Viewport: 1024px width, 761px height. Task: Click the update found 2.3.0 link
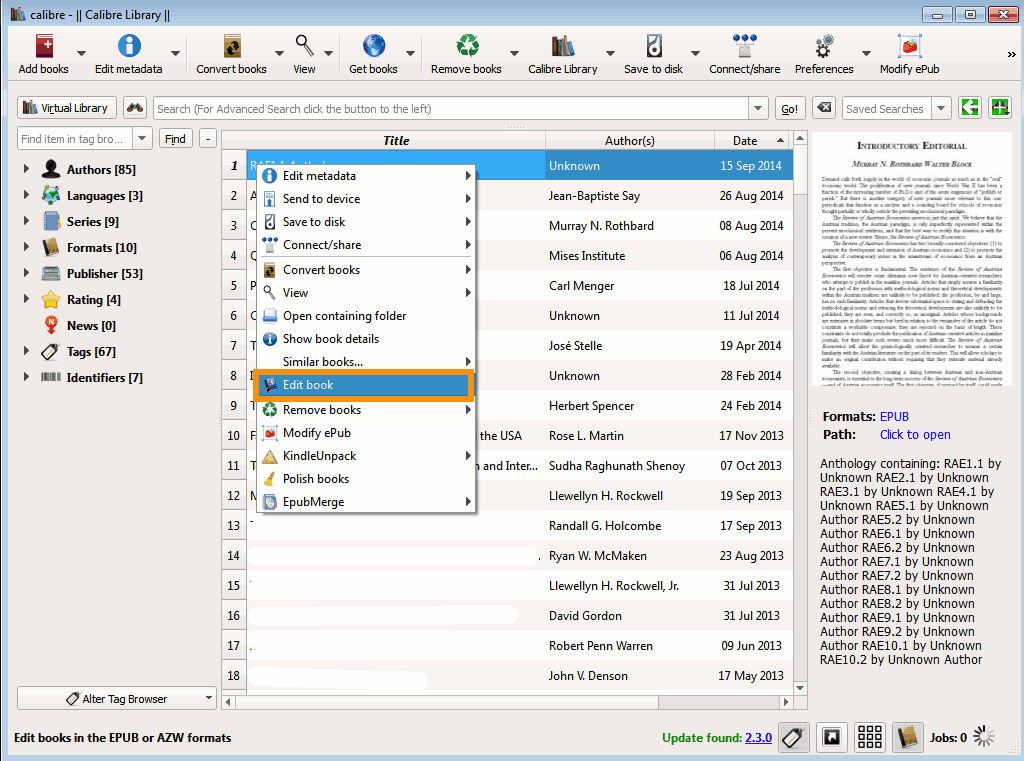point(758,738)
